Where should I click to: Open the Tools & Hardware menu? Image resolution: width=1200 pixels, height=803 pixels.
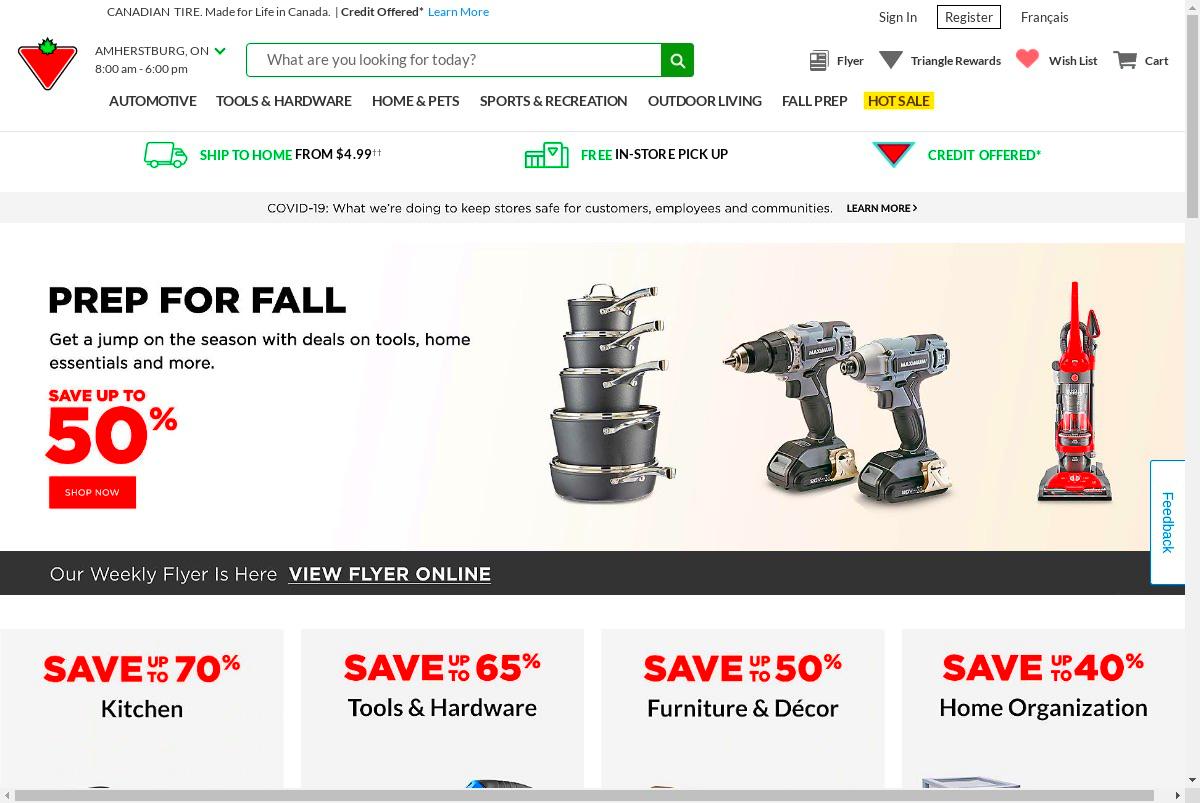[x=284, y=101]
